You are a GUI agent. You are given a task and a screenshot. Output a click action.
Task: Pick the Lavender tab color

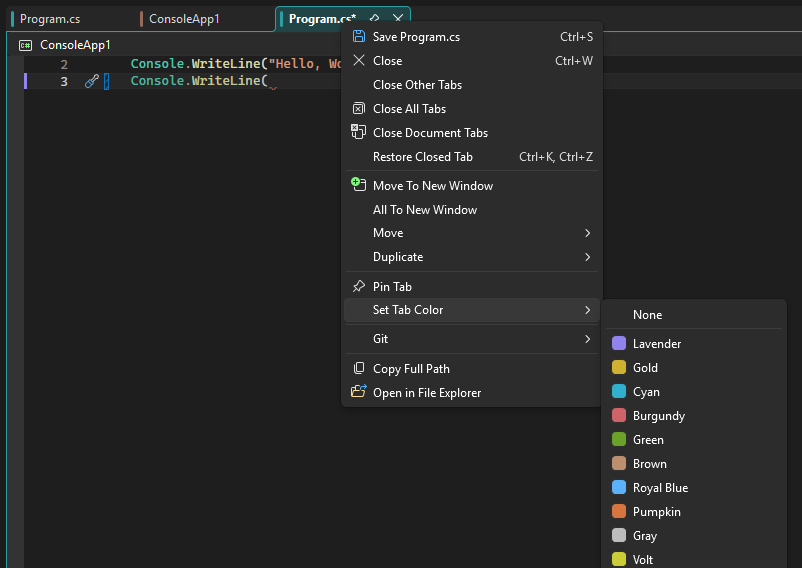656,344
